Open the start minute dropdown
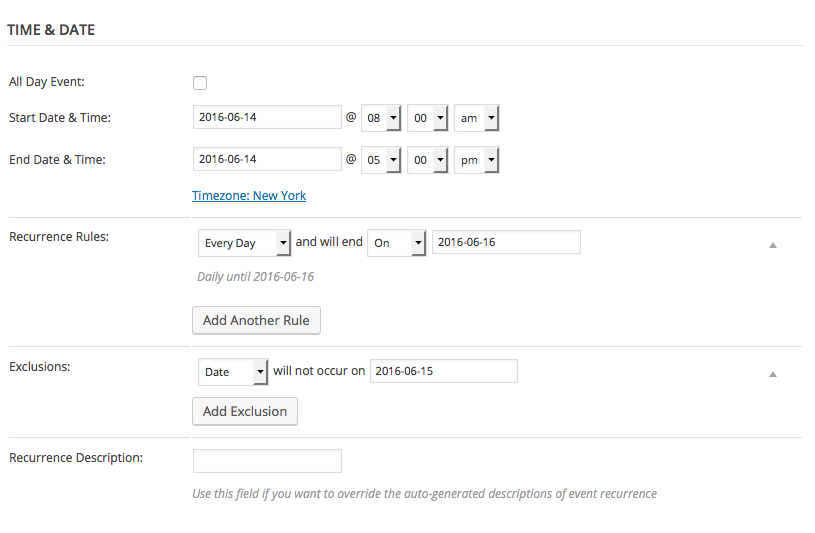The image size is (815, 533). (427, 119)
